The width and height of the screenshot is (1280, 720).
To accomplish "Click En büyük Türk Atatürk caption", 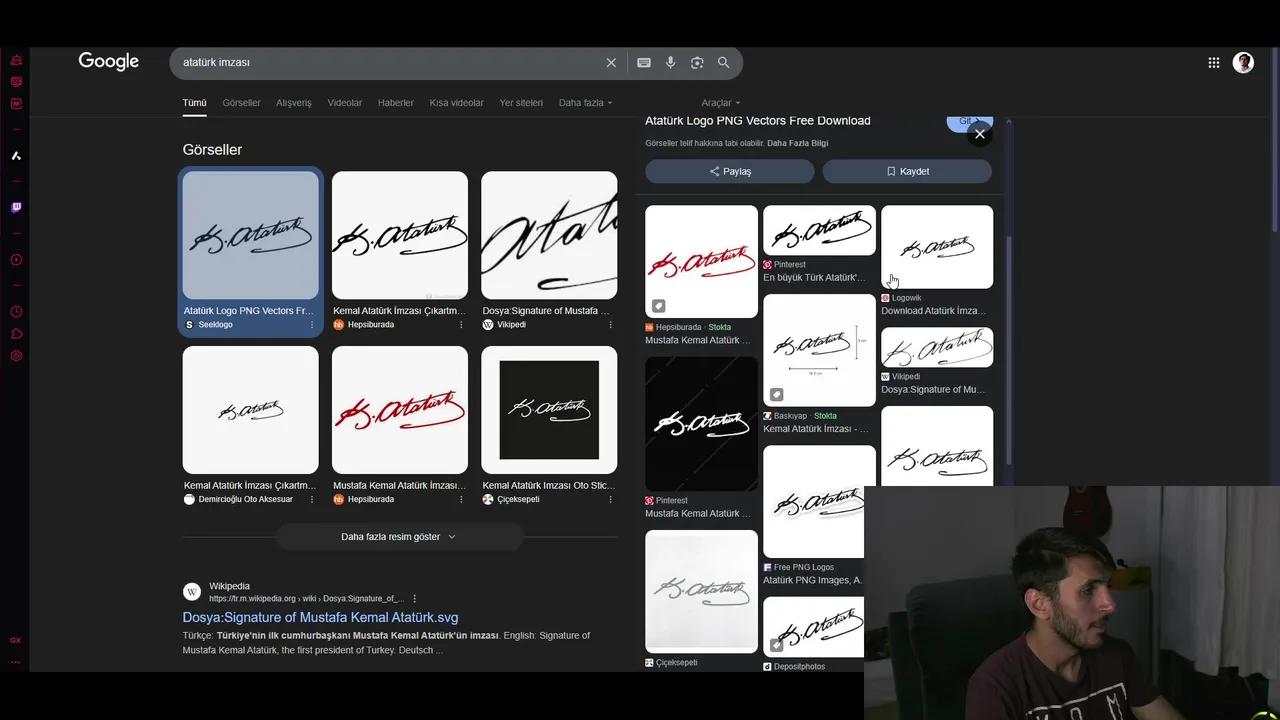I will tap(815, 278).
